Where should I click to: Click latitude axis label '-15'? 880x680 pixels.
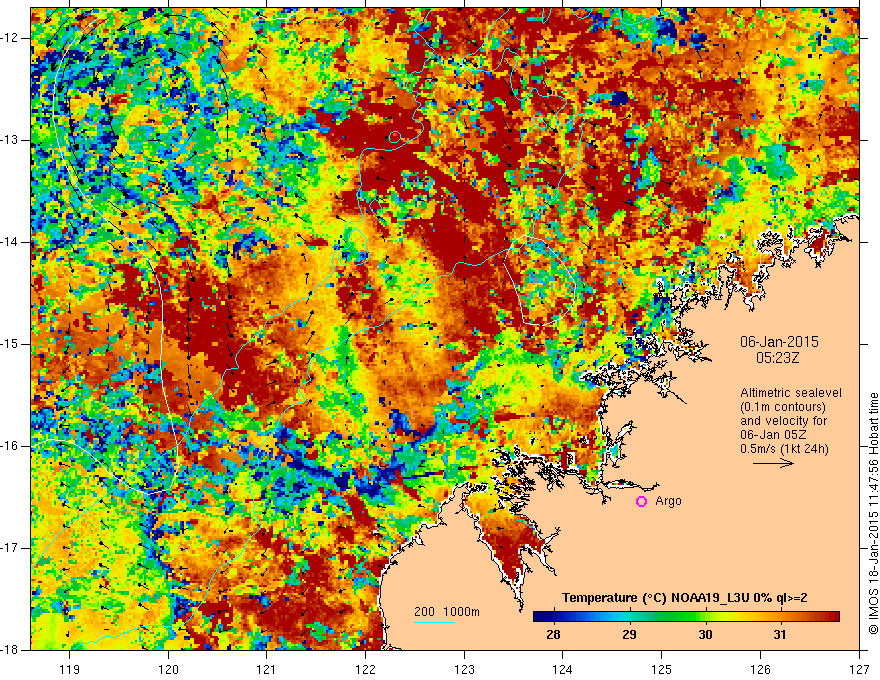pyautogui.click(x=11, y=344)
